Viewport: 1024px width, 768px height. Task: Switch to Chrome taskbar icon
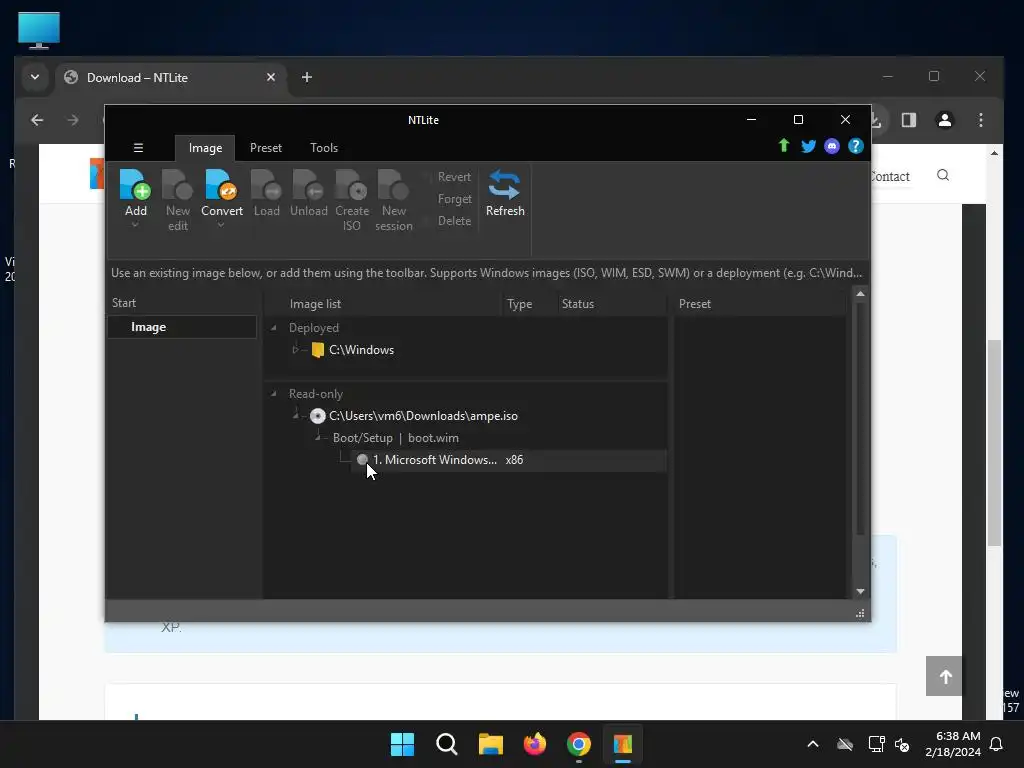pyautogui.click(x=579, y=744)
